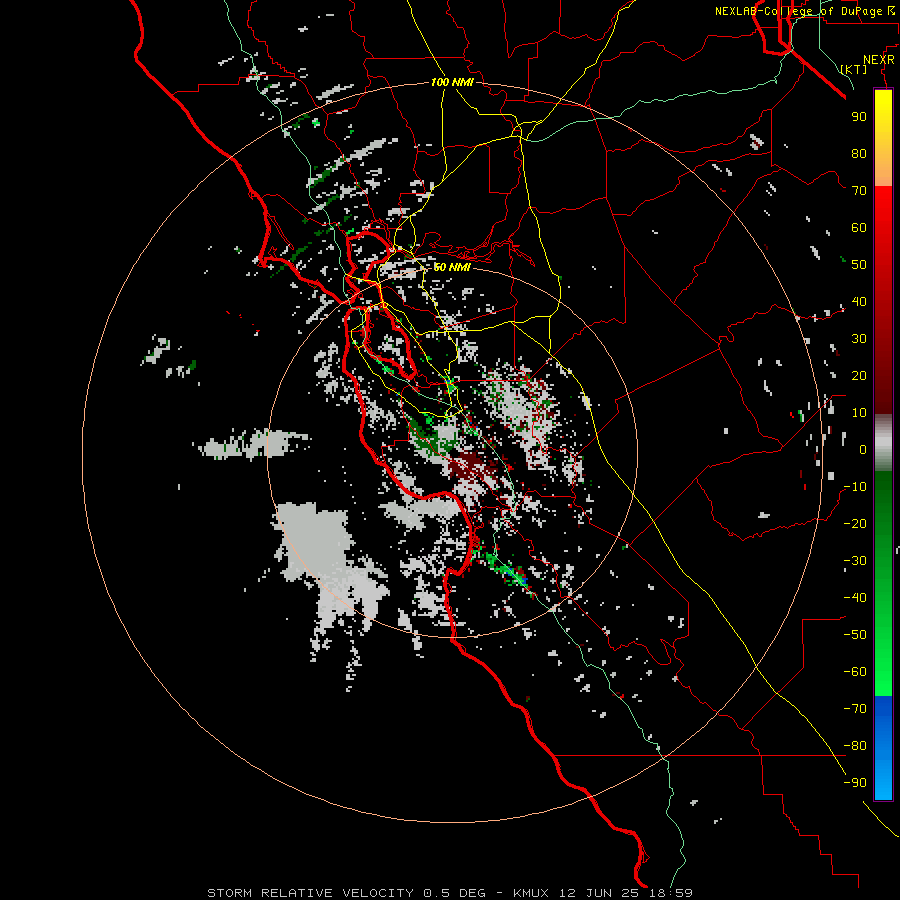Click the "100 NMI" range ring label
Viewport: 900px width, 900px height.
click(452, 83)
